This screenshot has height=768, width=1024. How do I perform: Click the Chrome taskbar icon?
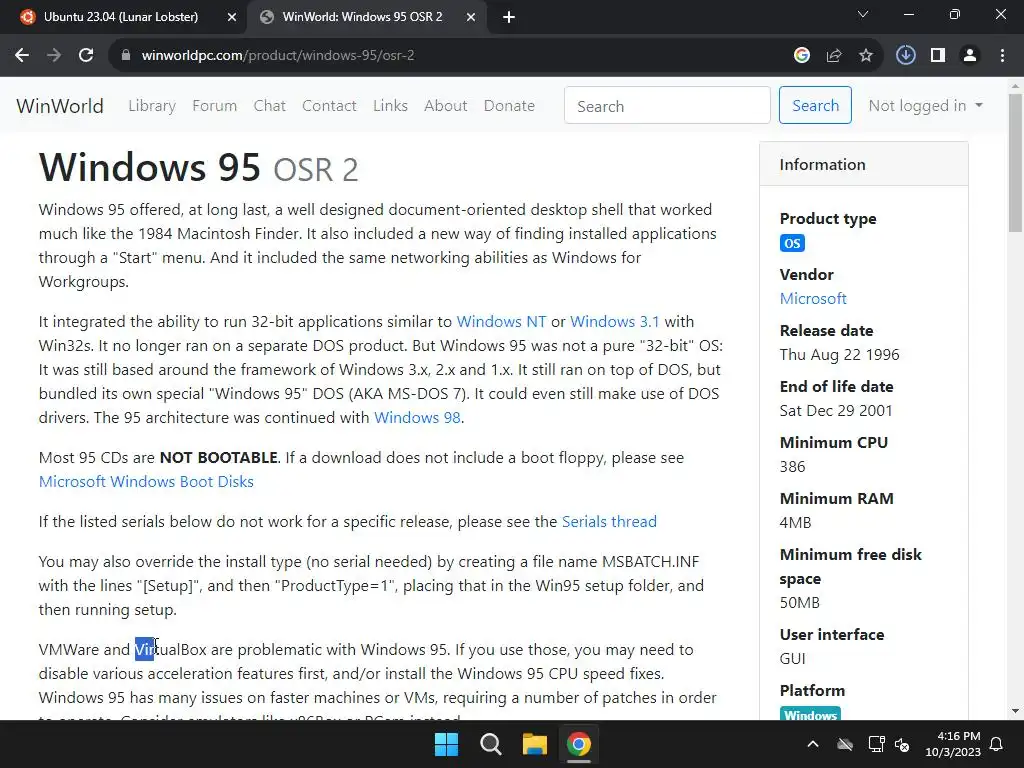[x=579, y=744]
